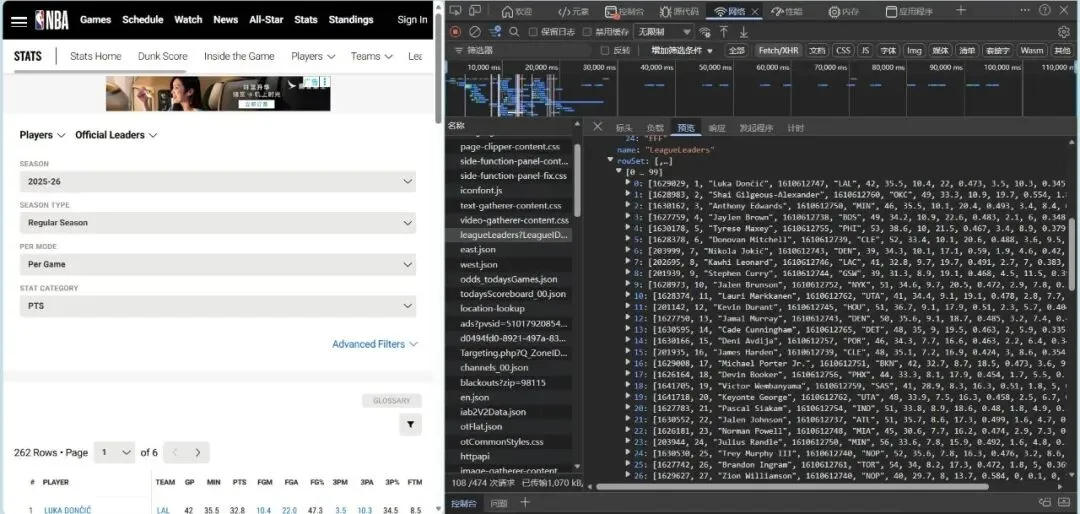Go to previous page arrow in stats table
1080x514 pixels.
(x=175, y=453)
